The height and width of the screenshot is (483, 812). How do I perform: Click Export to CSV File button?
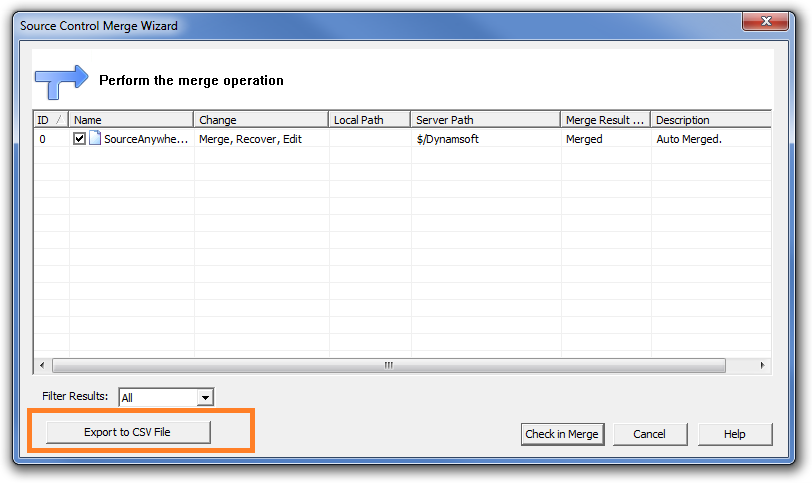coord(127,432)
